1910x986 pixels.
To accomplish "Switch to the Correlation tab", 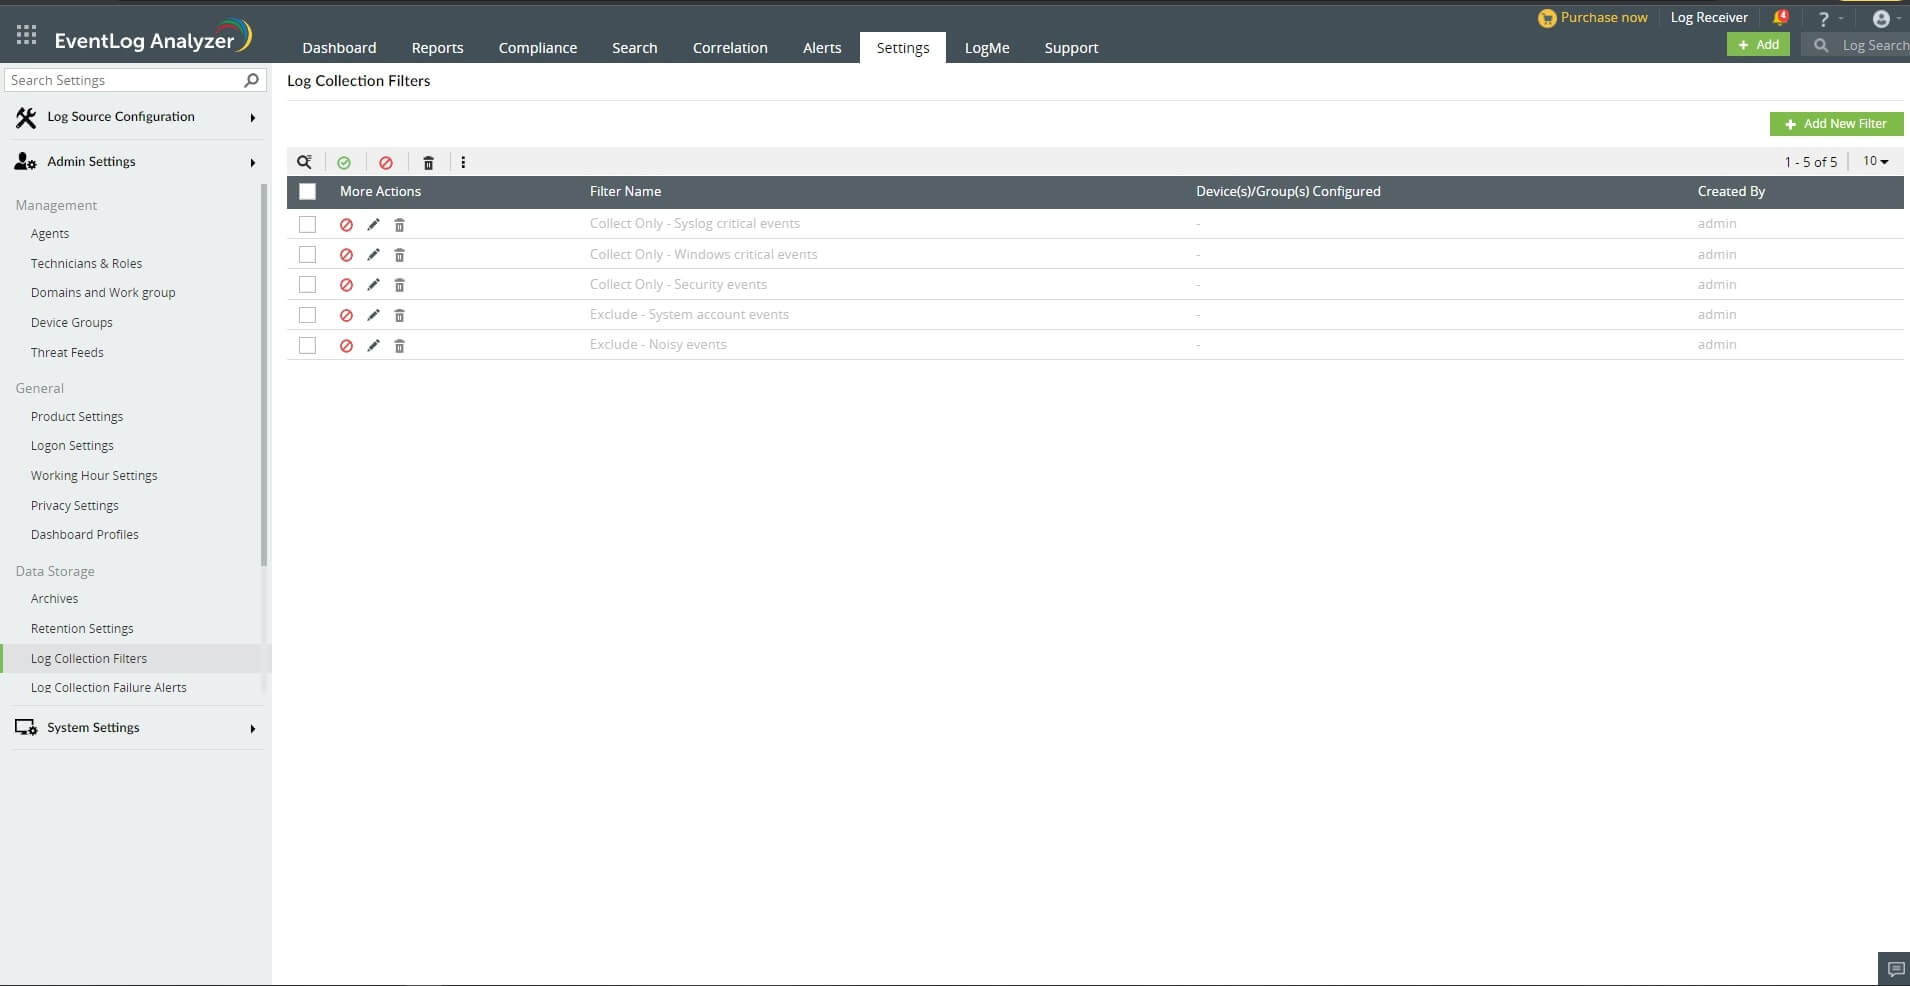I will (x=730, y=47).
